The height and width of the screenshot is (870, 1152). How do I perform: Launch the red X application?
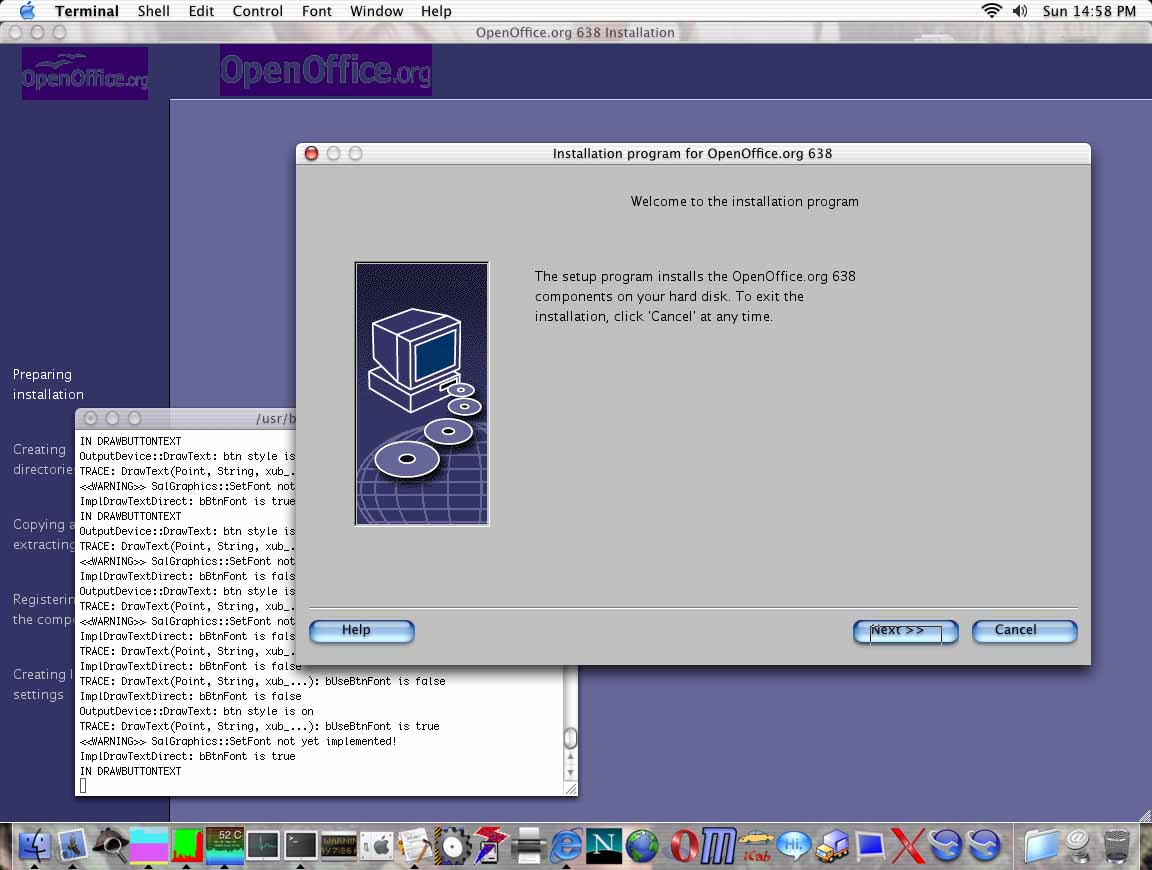click(908, 845)
